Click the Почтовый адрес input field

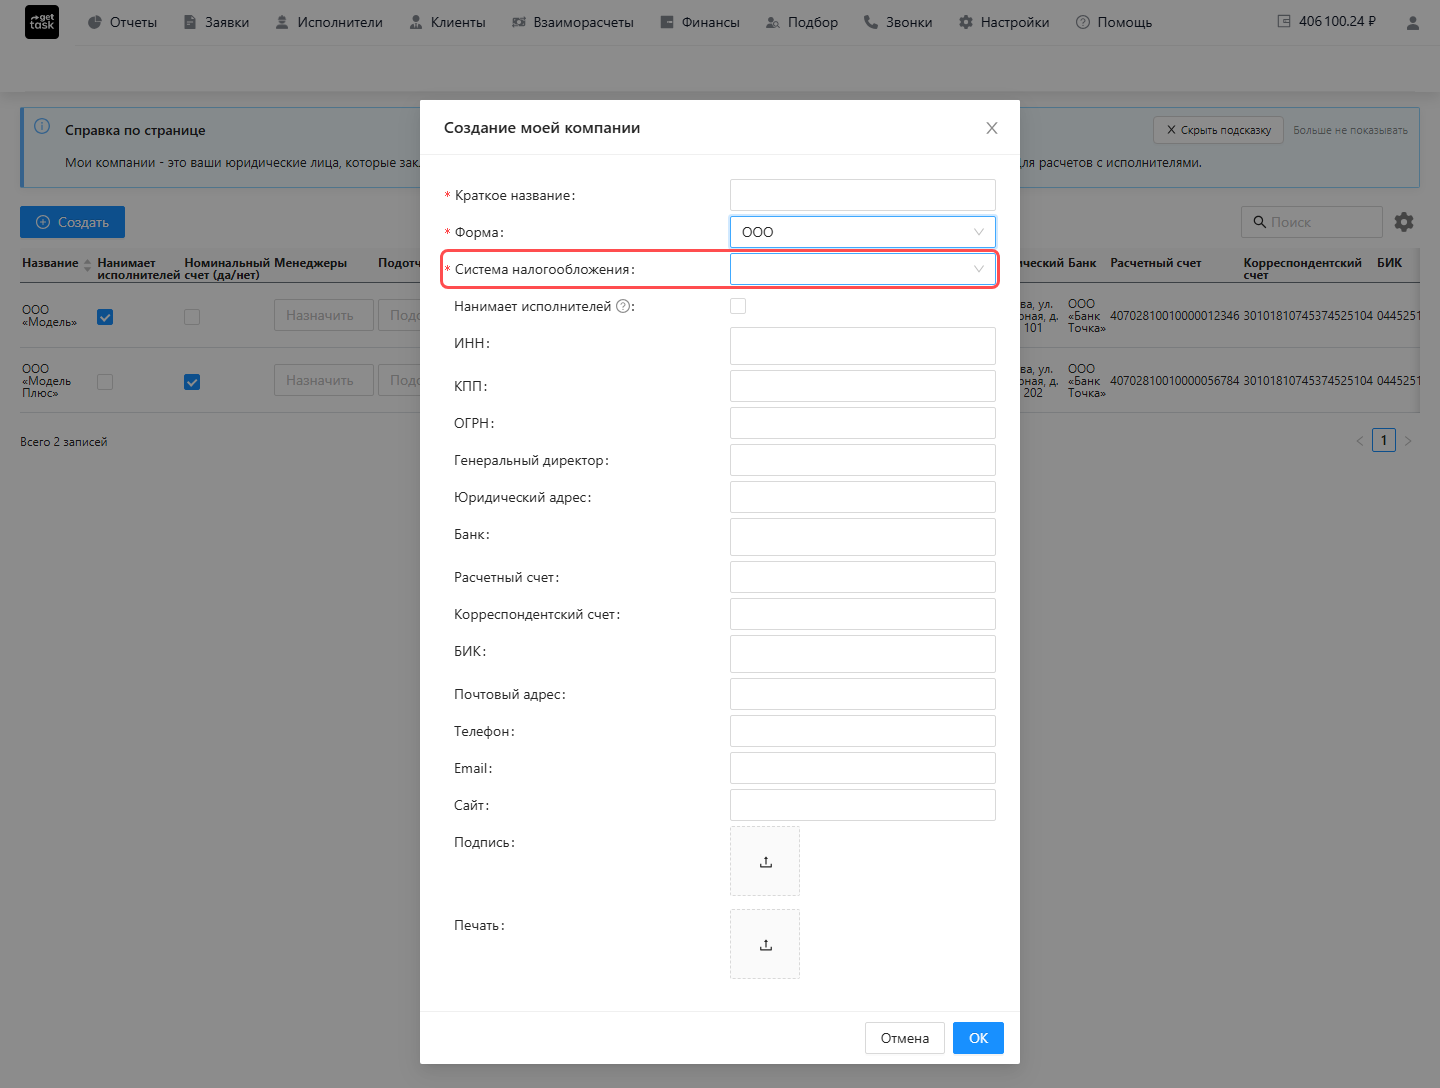click(863, 694)
